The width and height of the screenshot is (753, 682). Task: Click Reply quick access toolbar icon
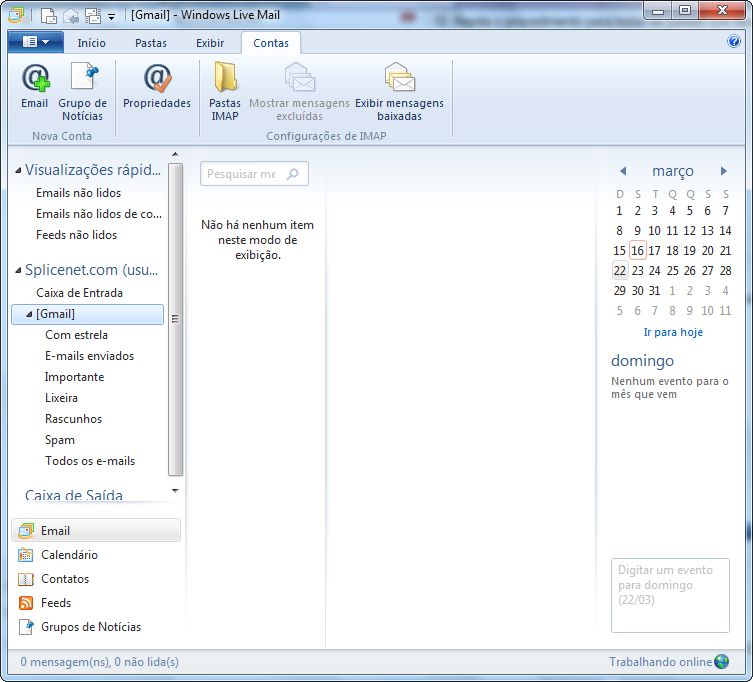[x=71, y=16]
